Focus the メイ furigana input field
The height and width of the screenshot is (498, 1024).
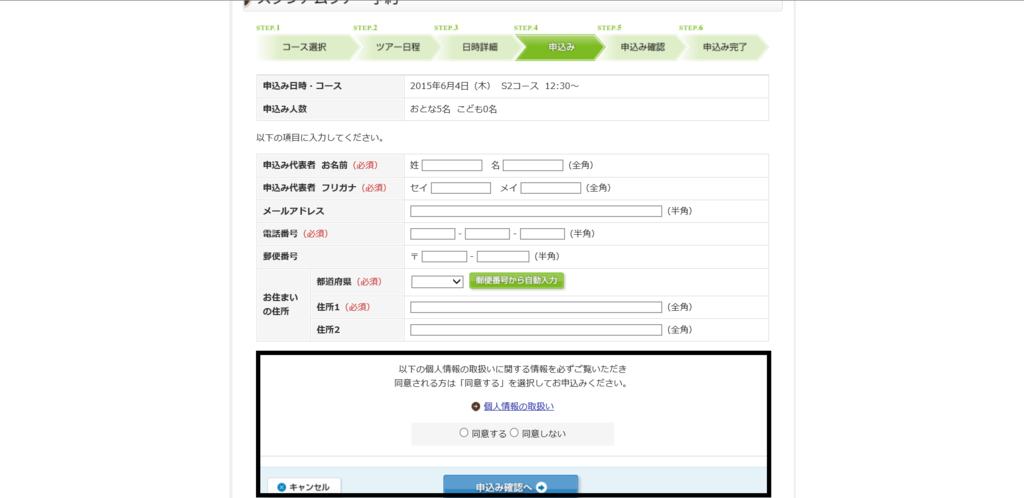551,188
